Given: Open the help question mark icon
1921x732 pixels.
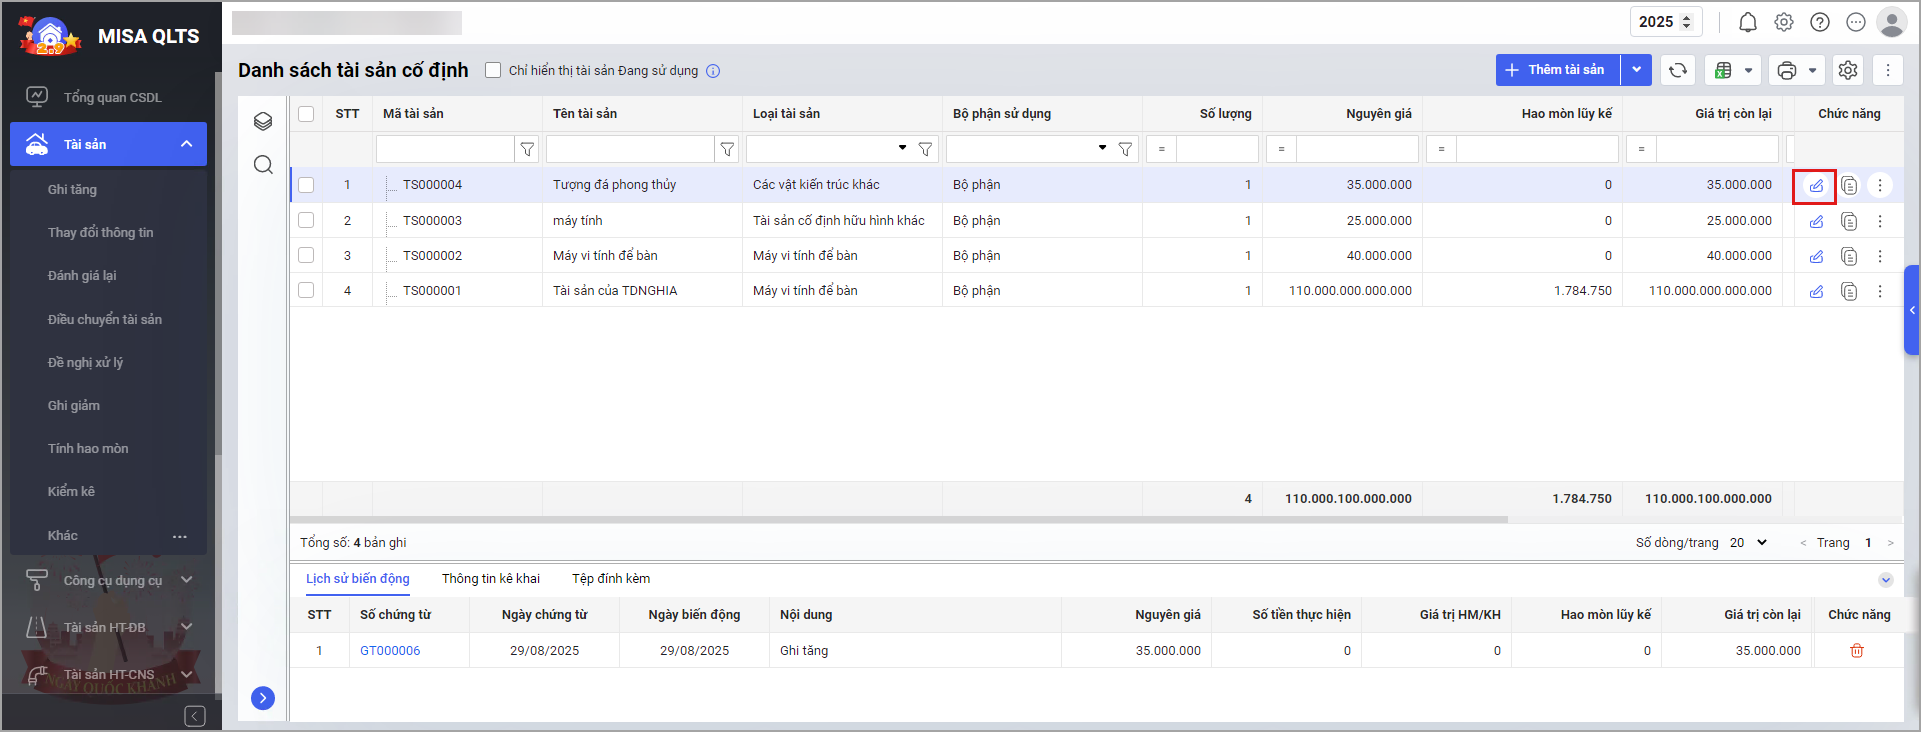Looking at the screenshot, I should click(x=1820, y=22).
